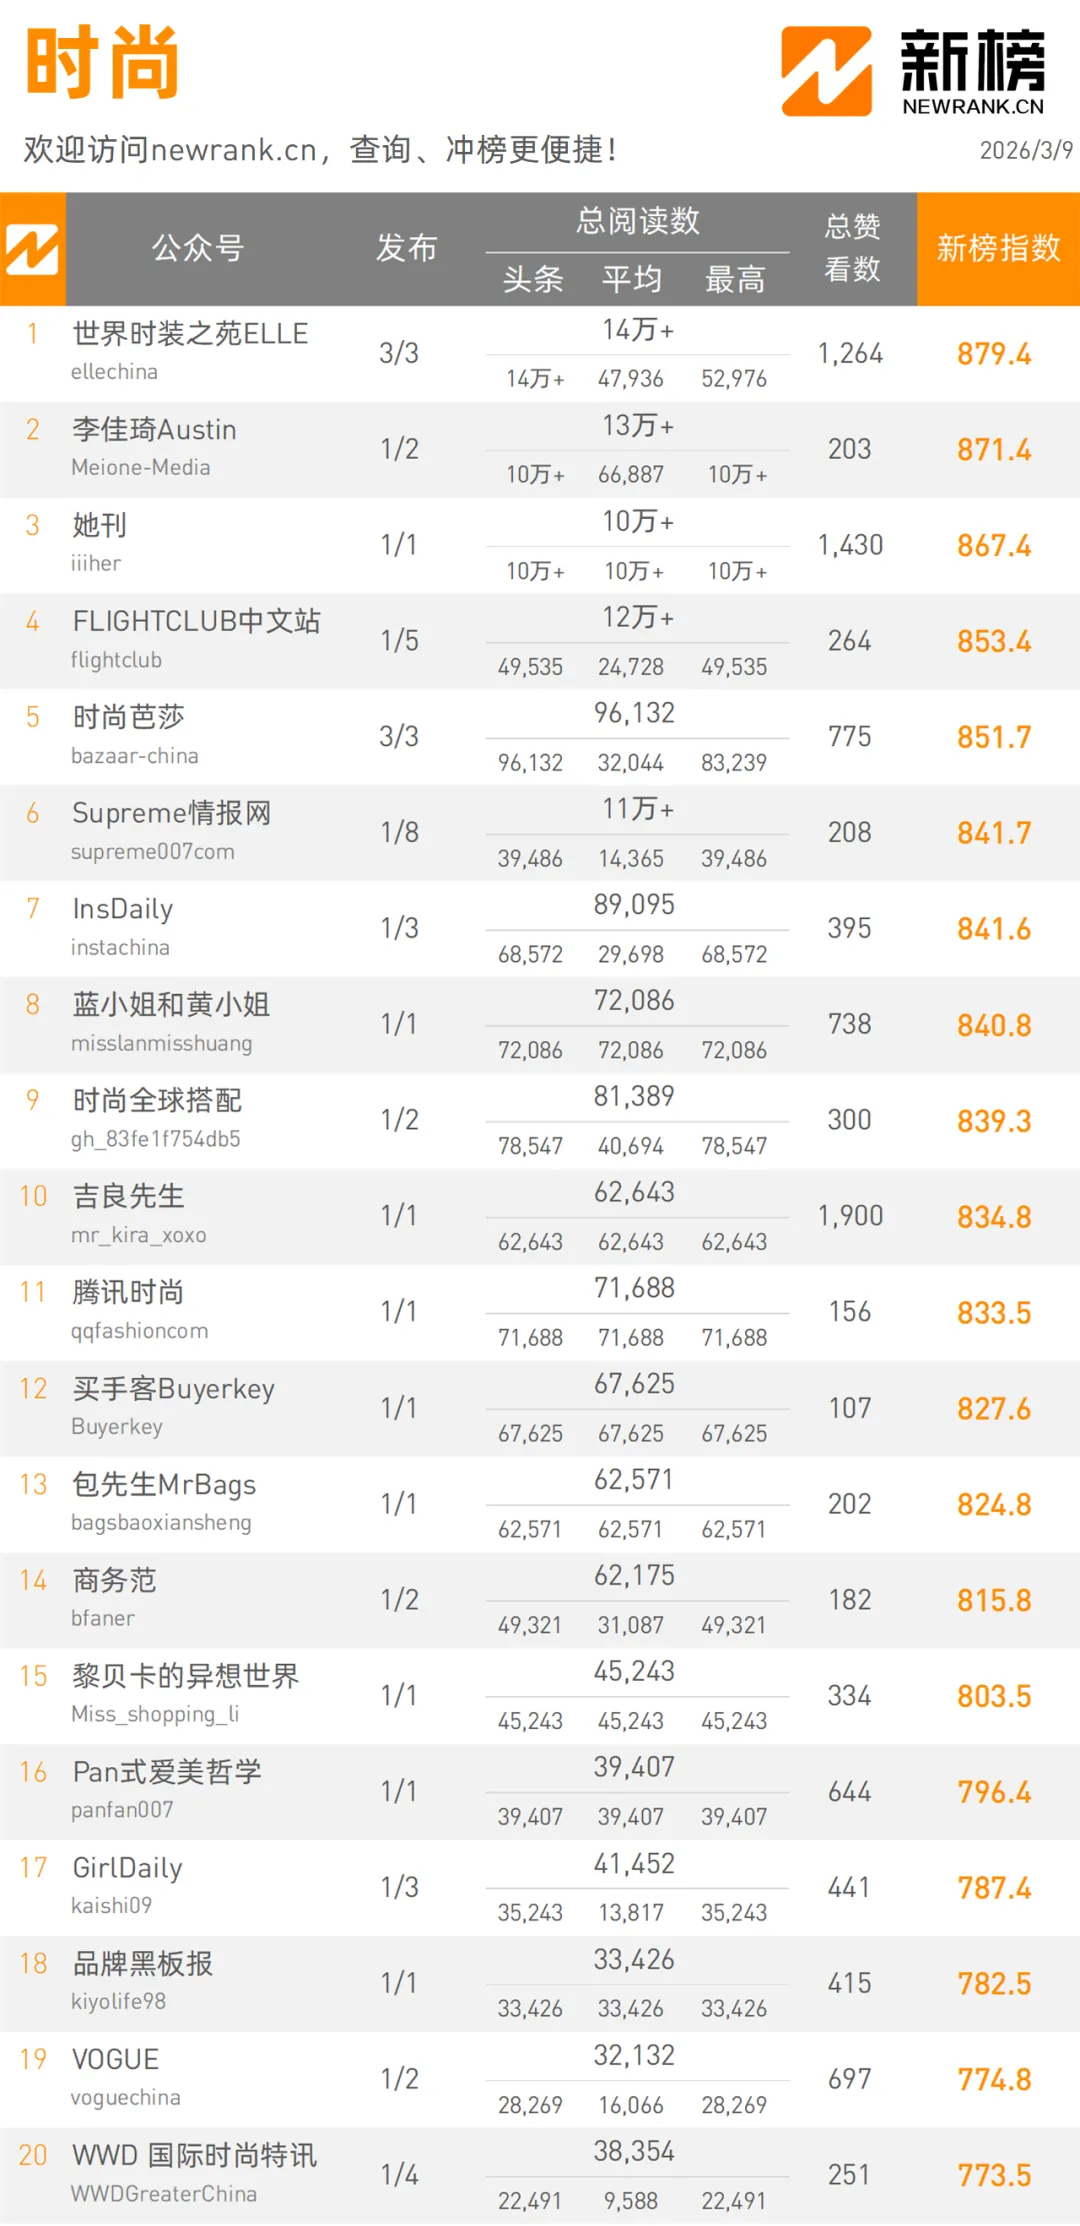This screenshot has height=2226, width=1080.
Task: Click the VOGUE account name
Action: coord(115,2059)
